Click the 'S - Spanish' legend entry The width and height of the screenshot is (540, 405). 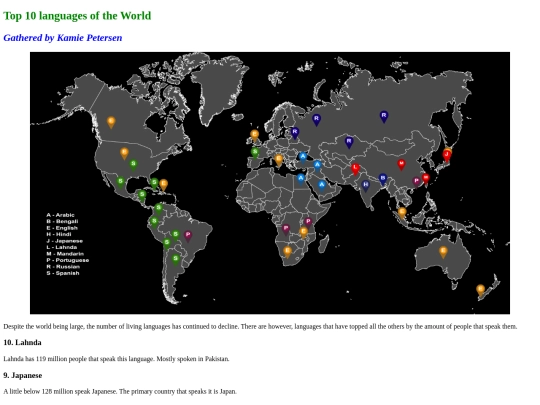coord(63,273)
